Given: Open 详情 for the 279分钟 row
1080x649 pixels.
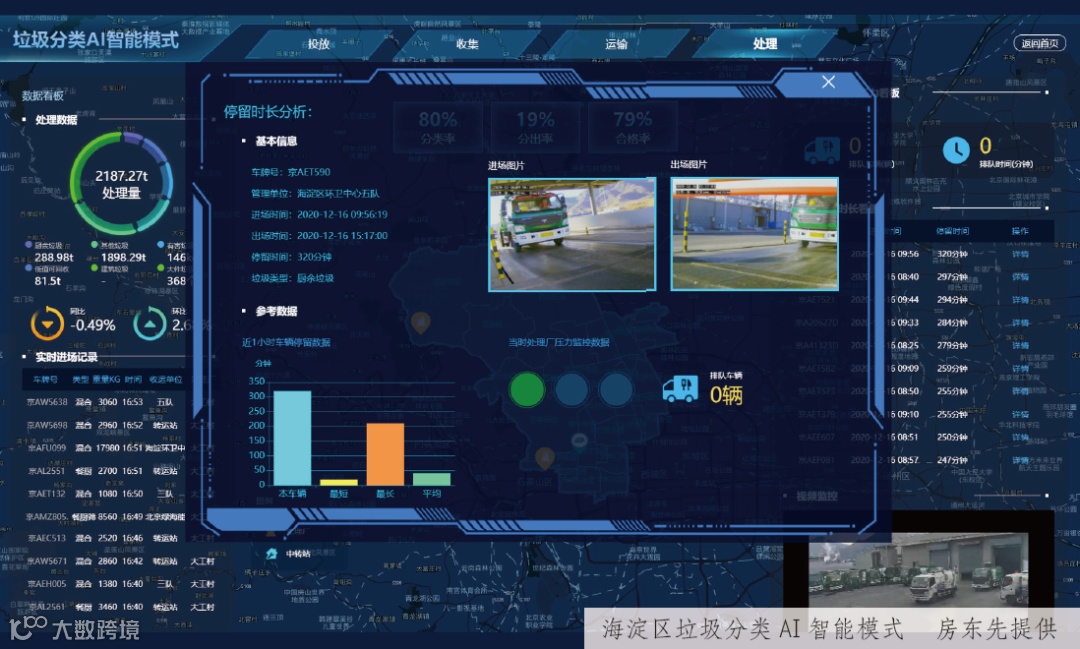Looking at the screenshot, I should pyautogui.click(x=1020, y=345).
